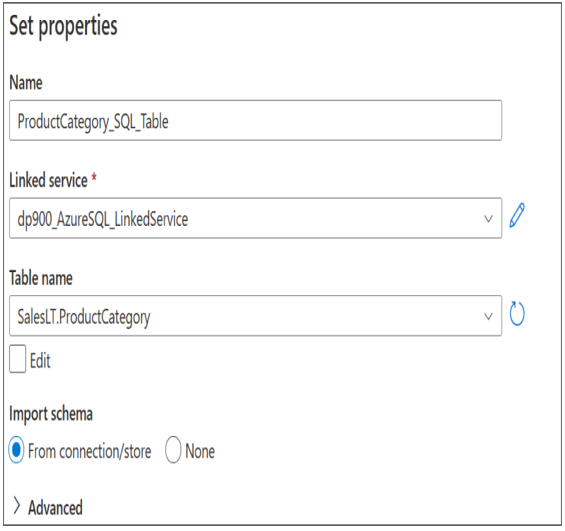
Task: Click the Name field label
Action: click(26, 82)
